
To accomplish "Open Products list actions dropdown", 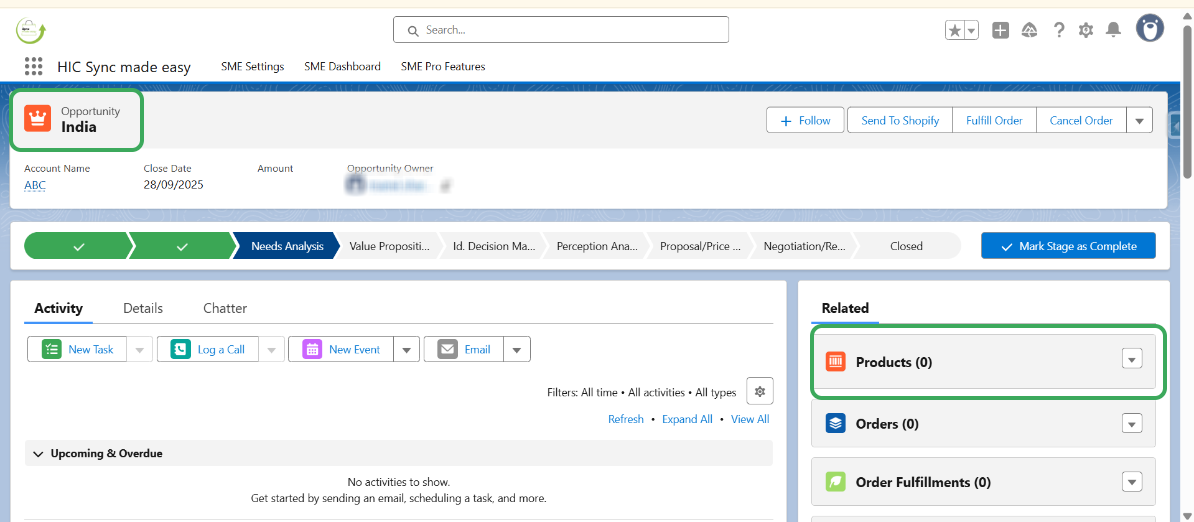I will point(1132,360).
